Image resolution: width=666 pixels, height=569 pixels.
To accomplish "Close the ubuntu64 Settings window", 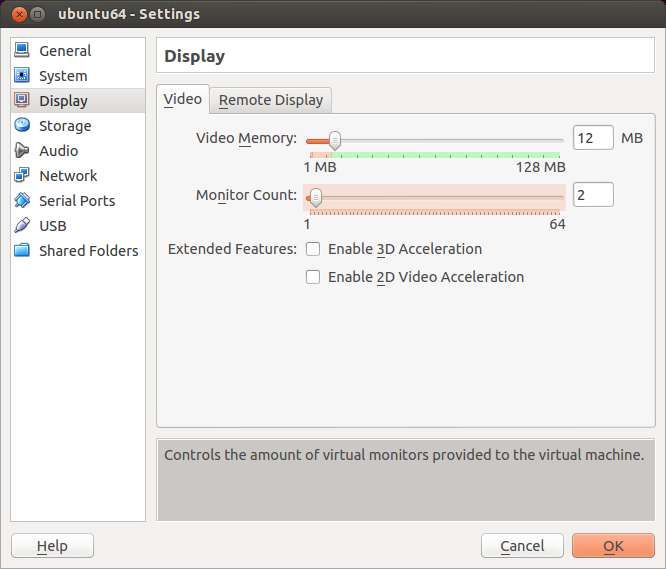I will (19, 14).
